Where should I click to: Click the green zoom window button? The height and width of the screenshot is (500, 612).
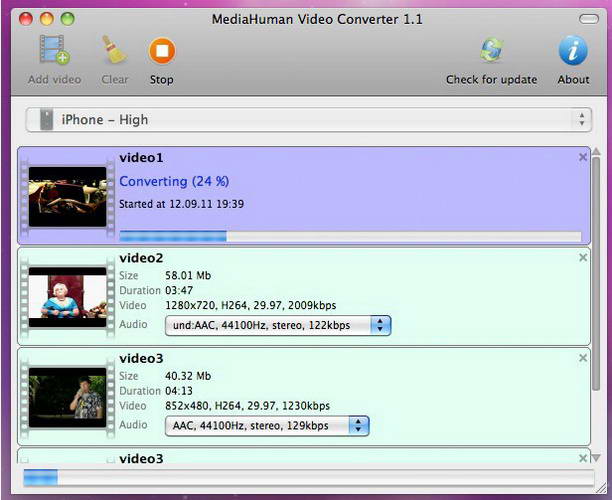tap(68, 19)
